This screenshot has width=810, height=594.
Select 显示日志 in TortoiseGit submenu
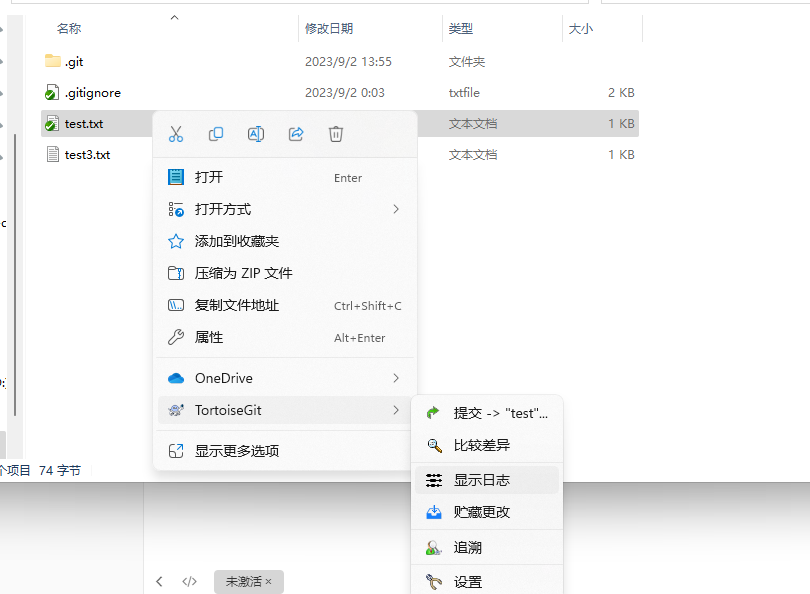(487, 480)
